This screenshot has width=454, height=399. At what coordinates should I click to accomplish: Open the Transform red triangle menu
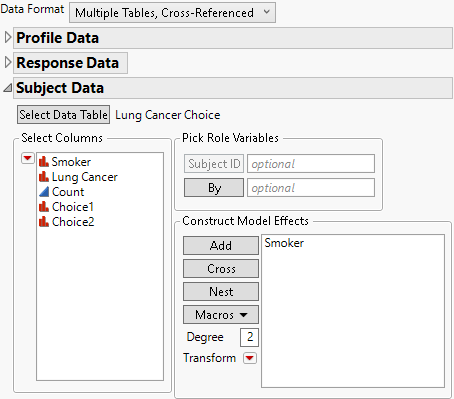coord(250,358)
